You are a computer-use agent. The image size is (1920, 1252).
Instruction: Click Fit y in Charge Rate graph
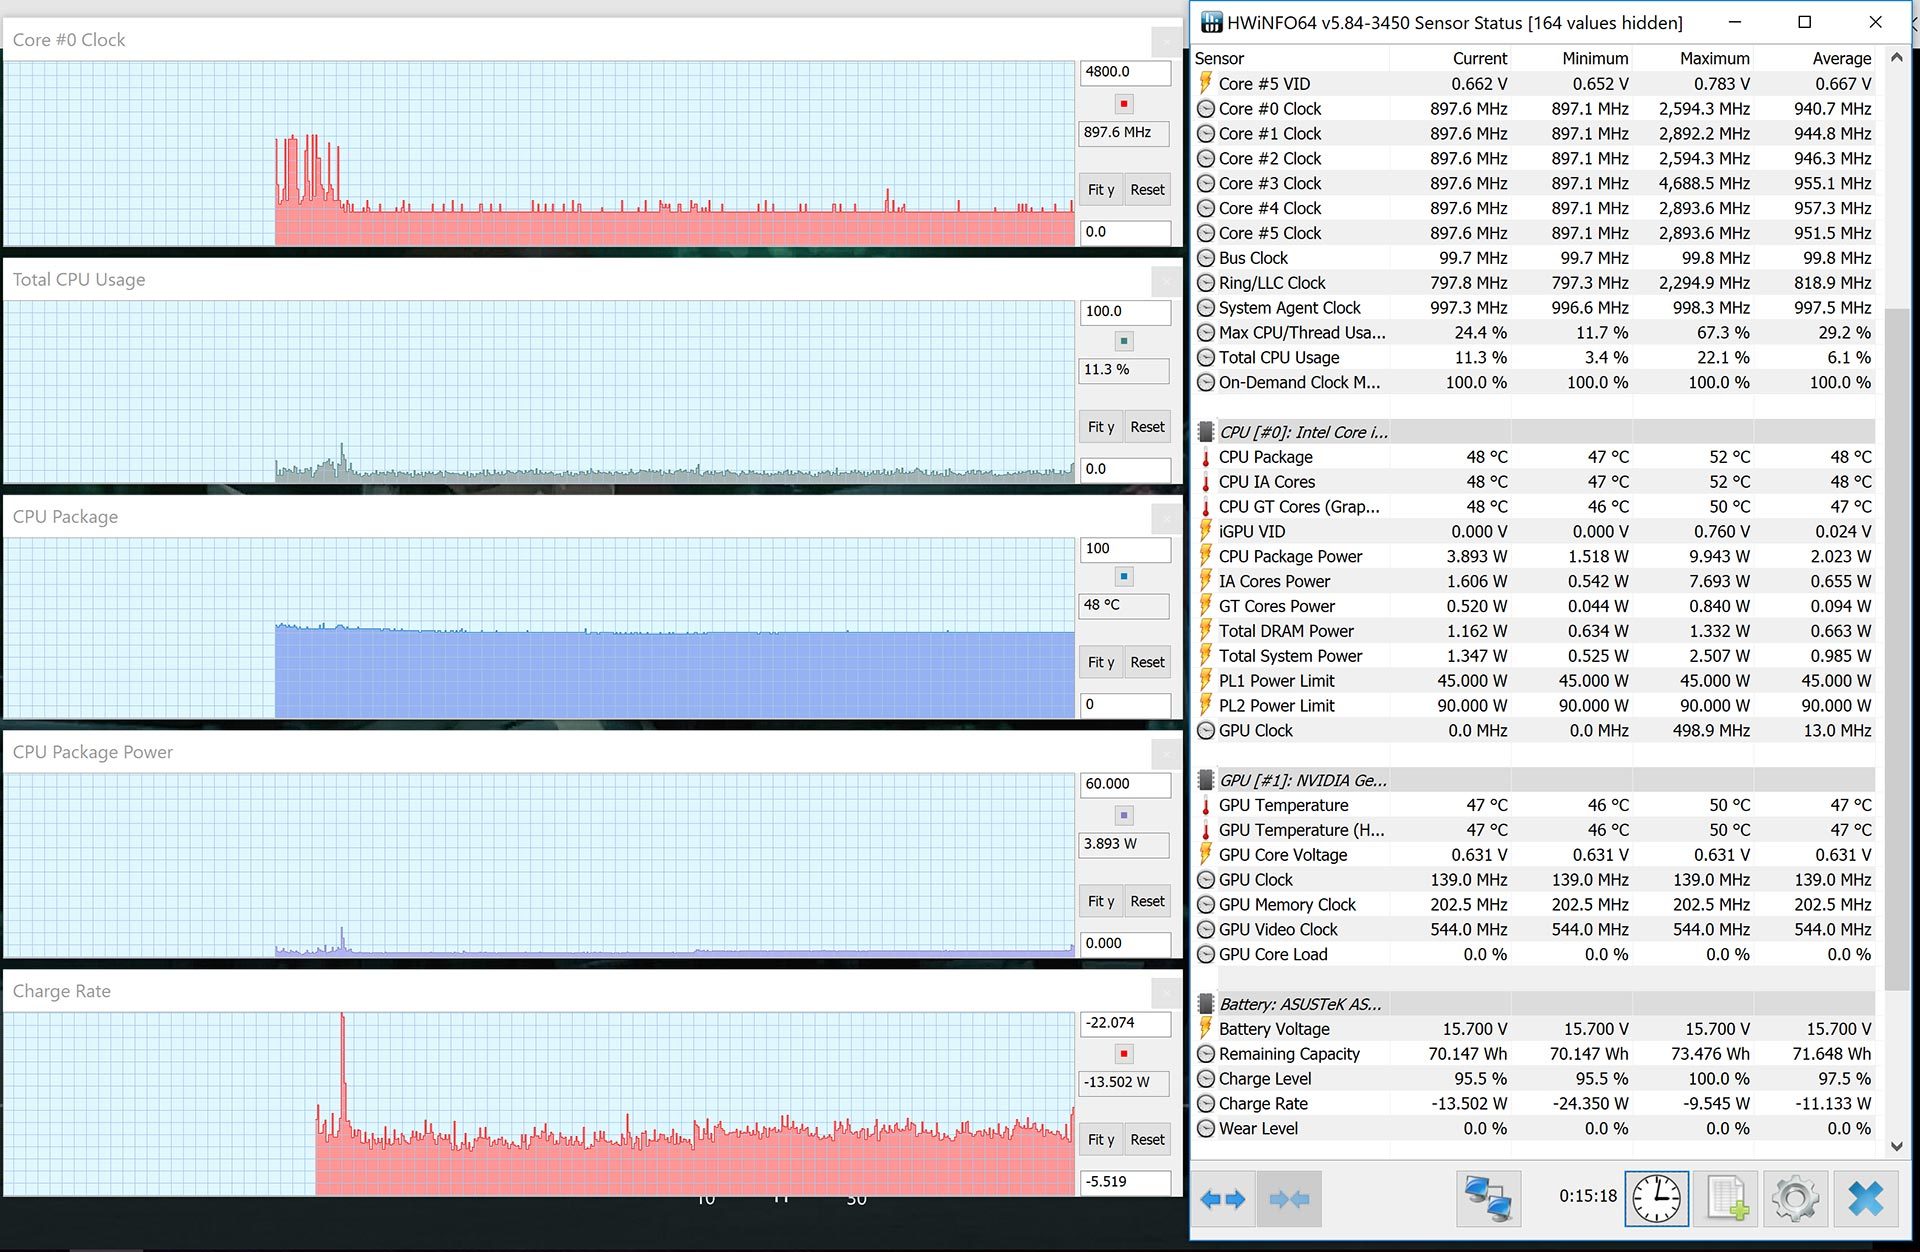(1101, 1140)
